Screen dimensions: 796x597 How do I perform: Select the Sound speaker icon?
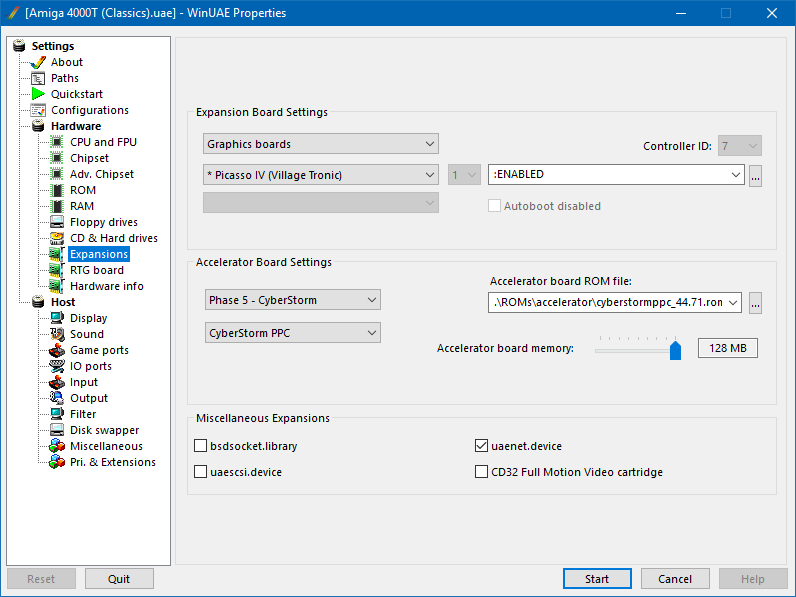pos(57,334)
